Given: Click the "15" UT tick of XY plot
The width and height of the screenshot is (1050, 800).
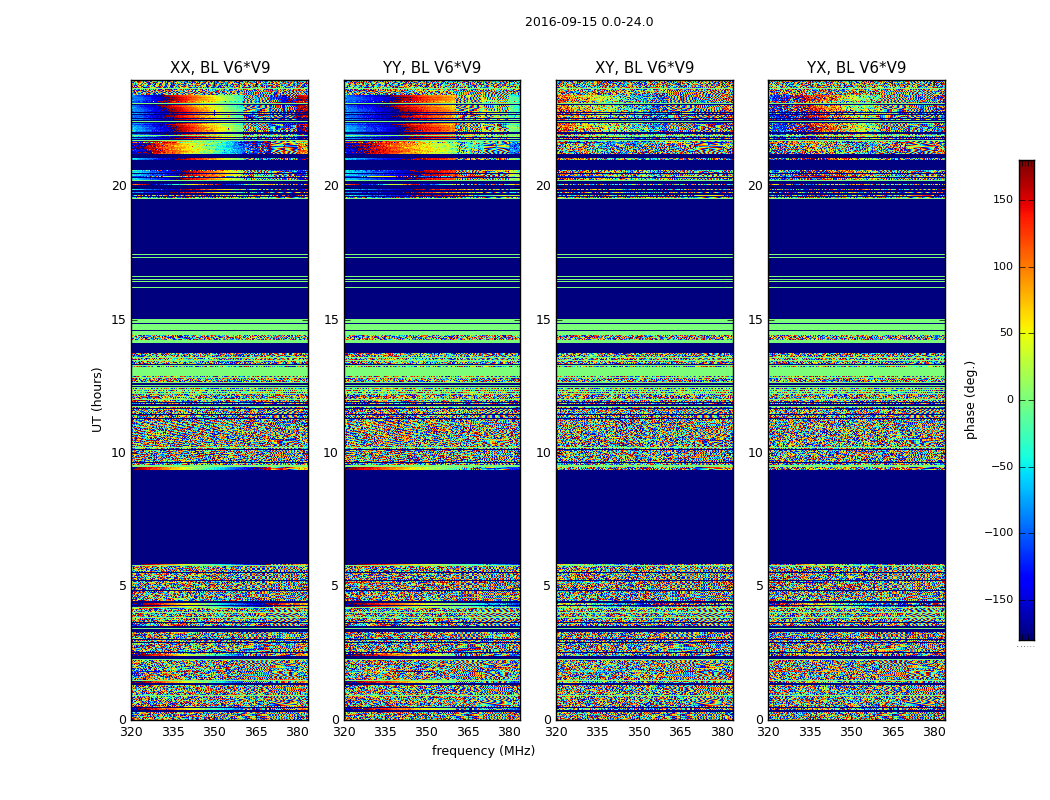Looking at the screenshot, I should (544, 320).
